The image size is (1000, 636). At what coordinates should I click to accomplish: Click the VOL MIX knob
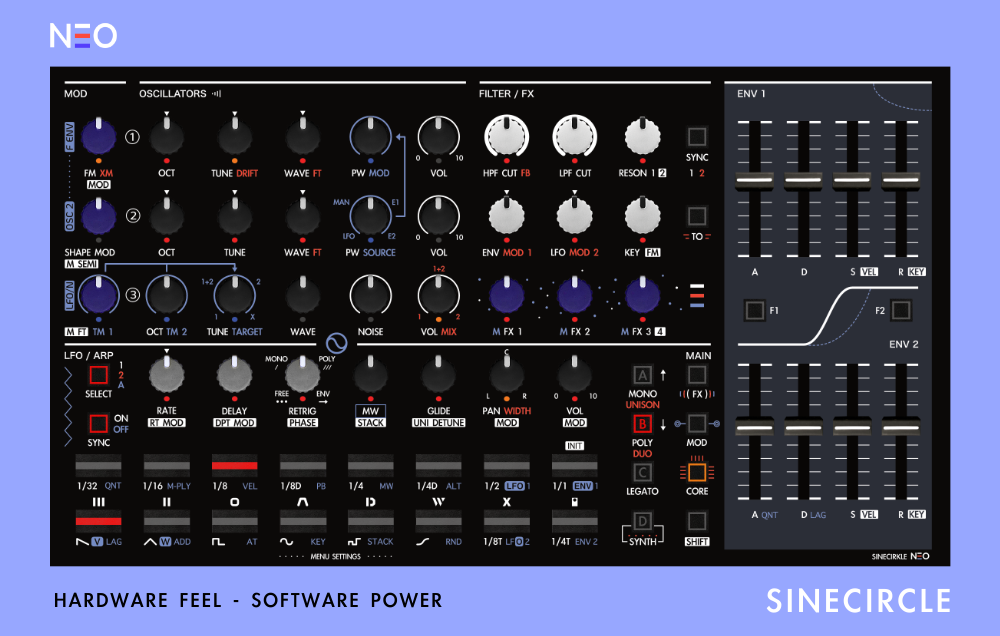(439, 295)
